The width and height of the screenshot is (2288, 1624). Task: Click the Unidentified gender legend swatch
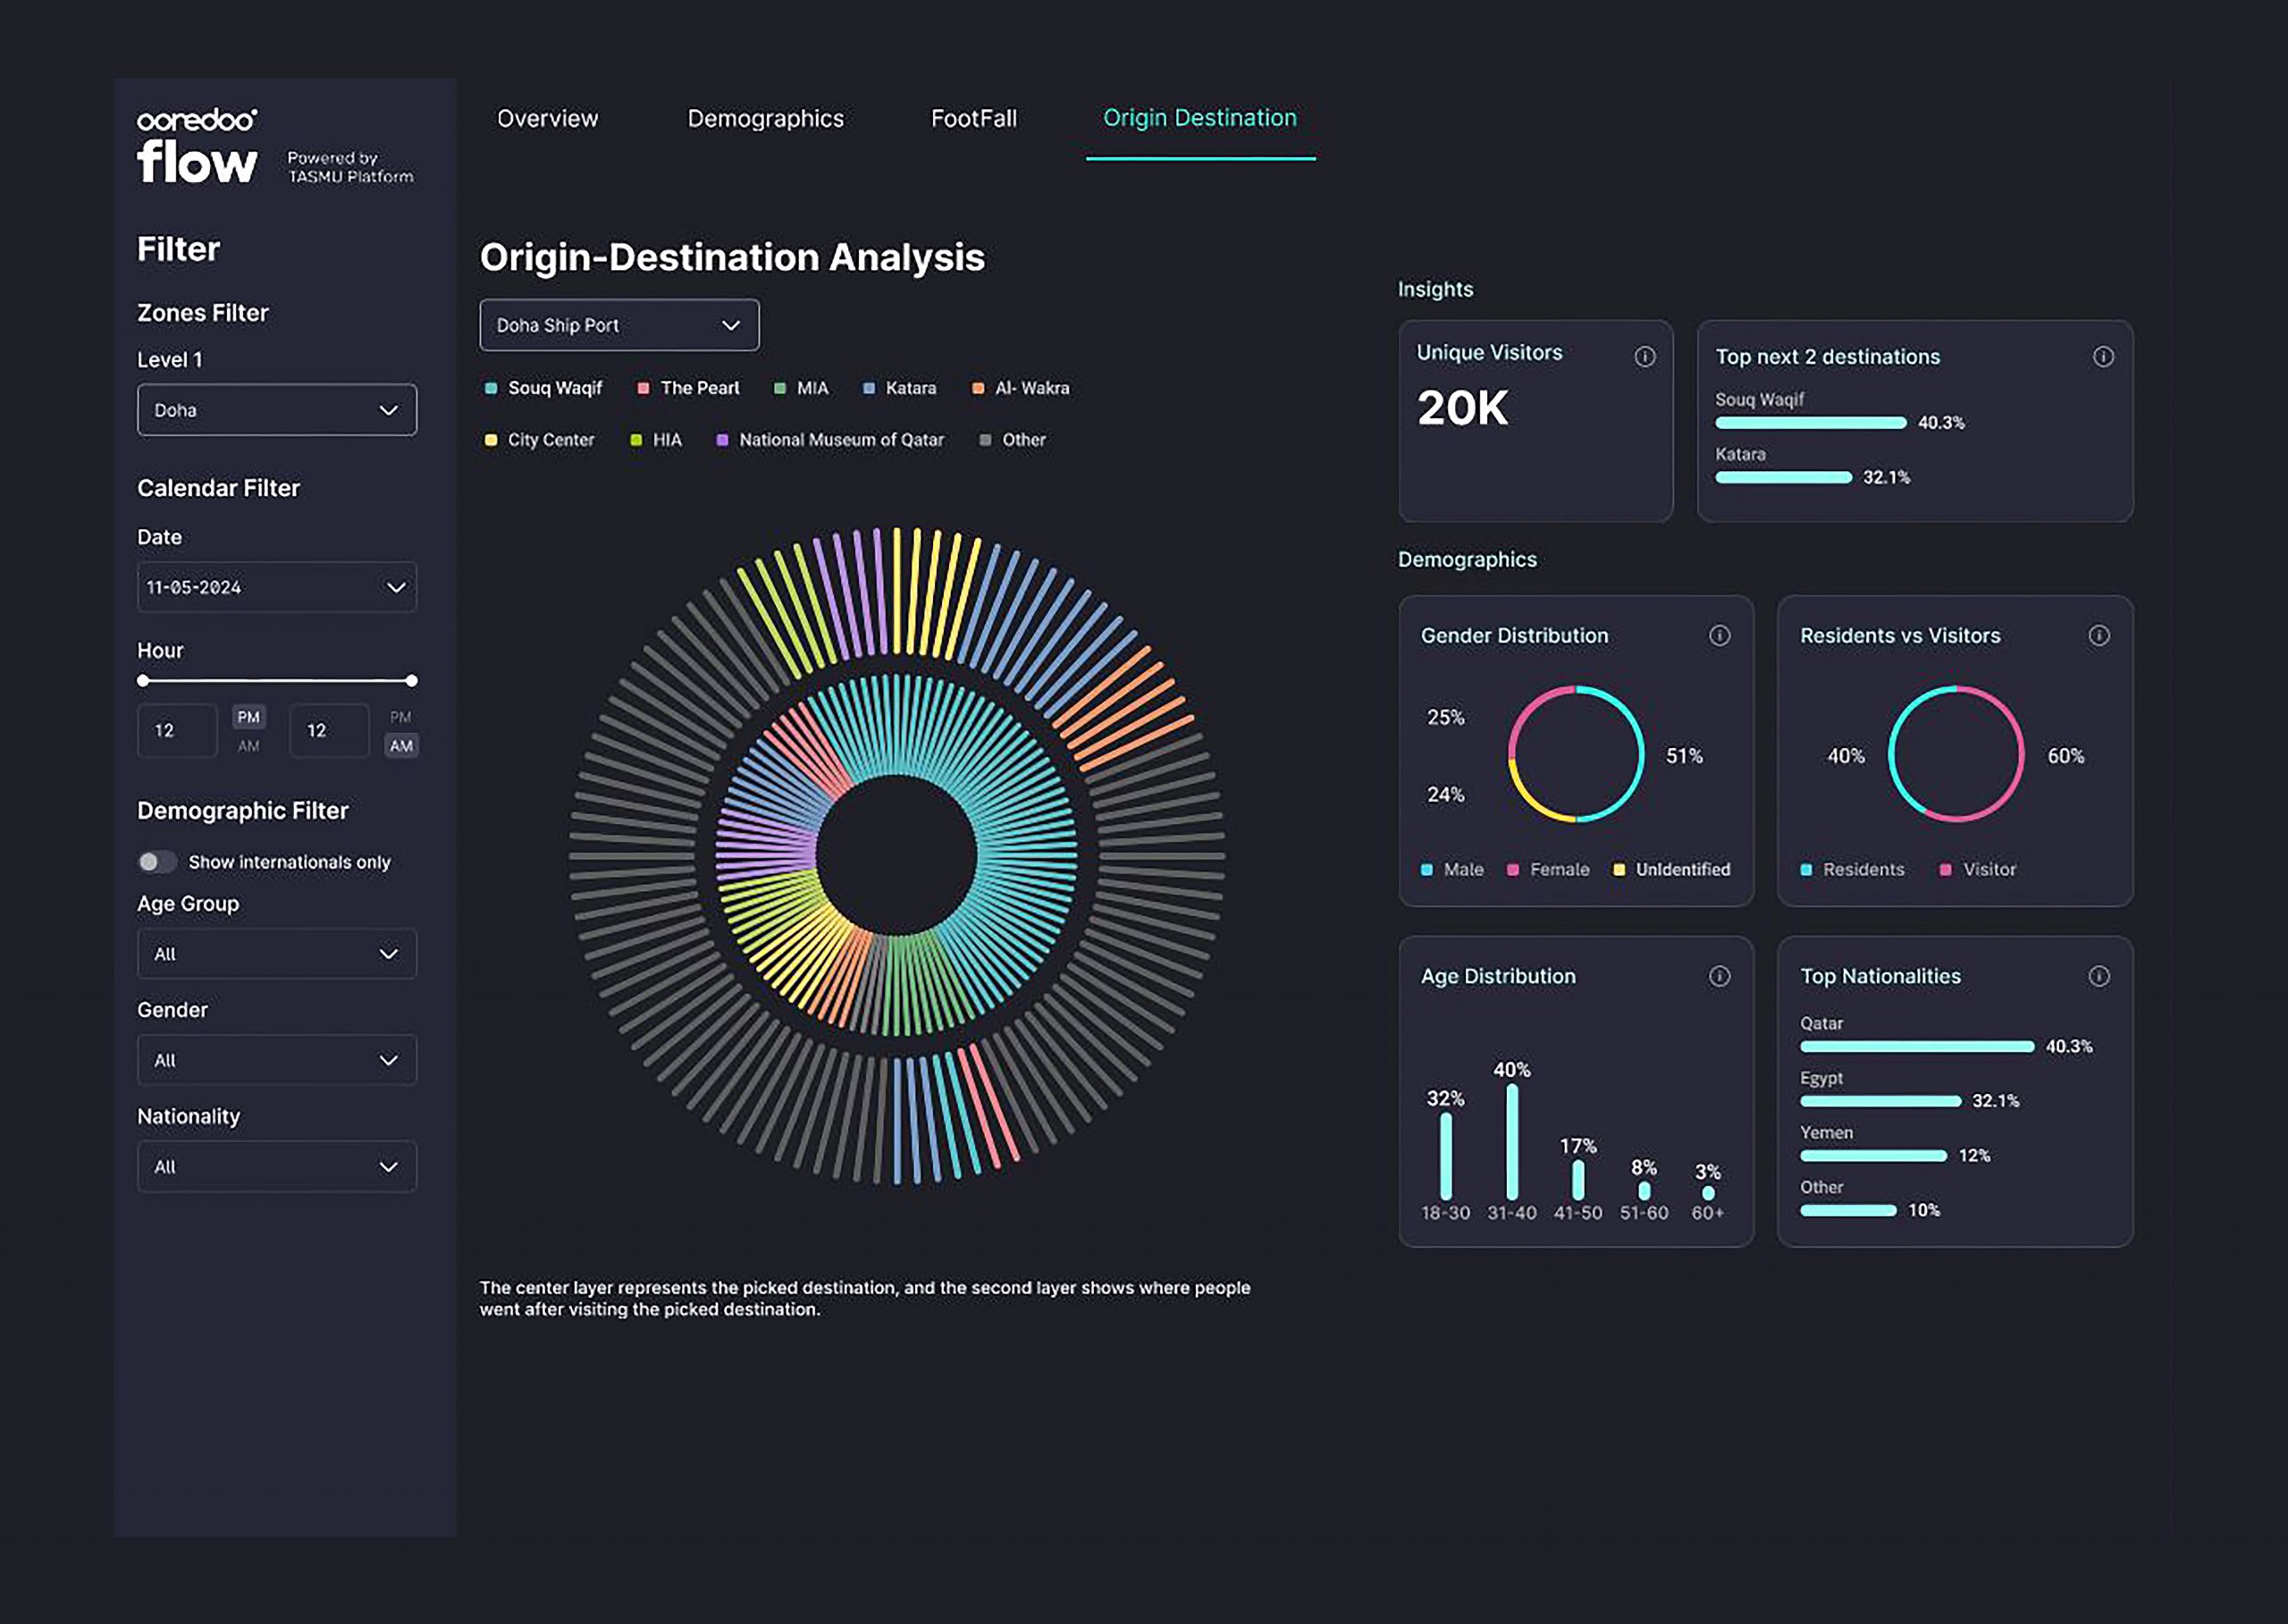pyautogui.click(x=1619, y=870)
